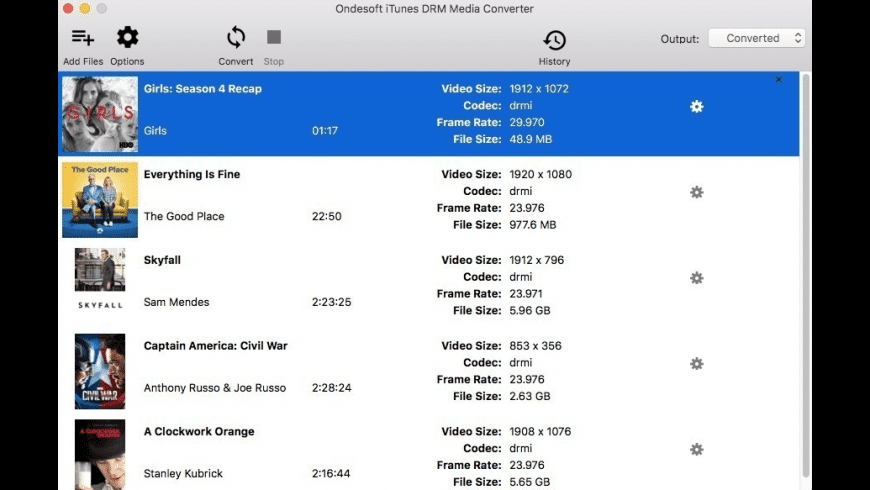Select the title "A Clockwork Orange"

tap(199, 432)
